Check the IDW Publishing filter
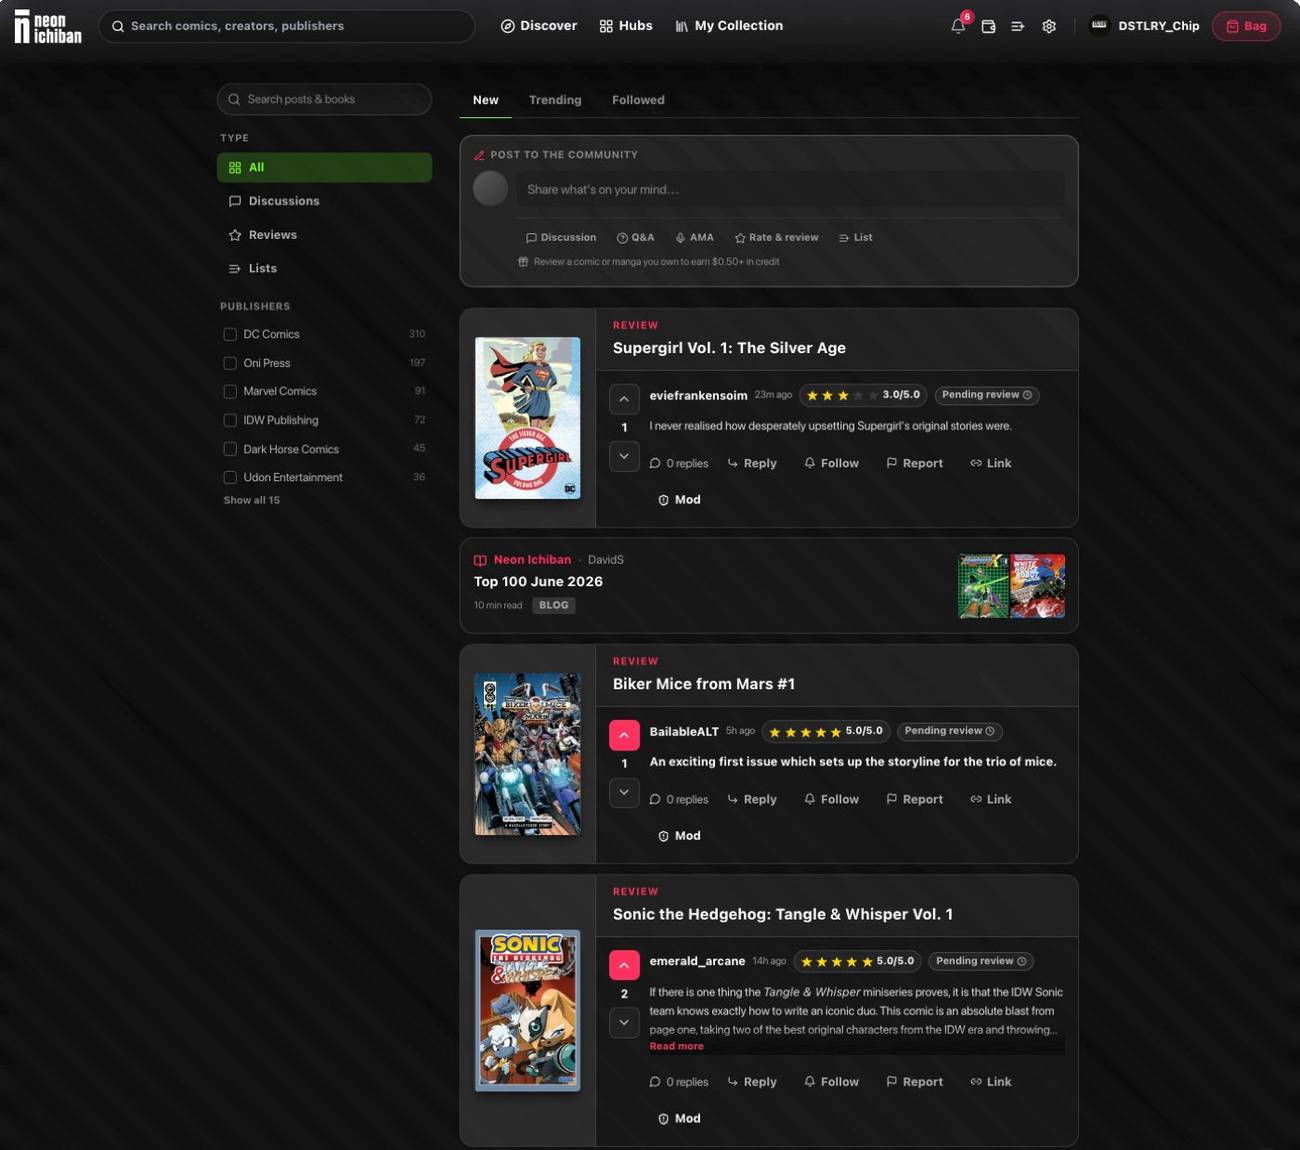 tap(230, 420)
